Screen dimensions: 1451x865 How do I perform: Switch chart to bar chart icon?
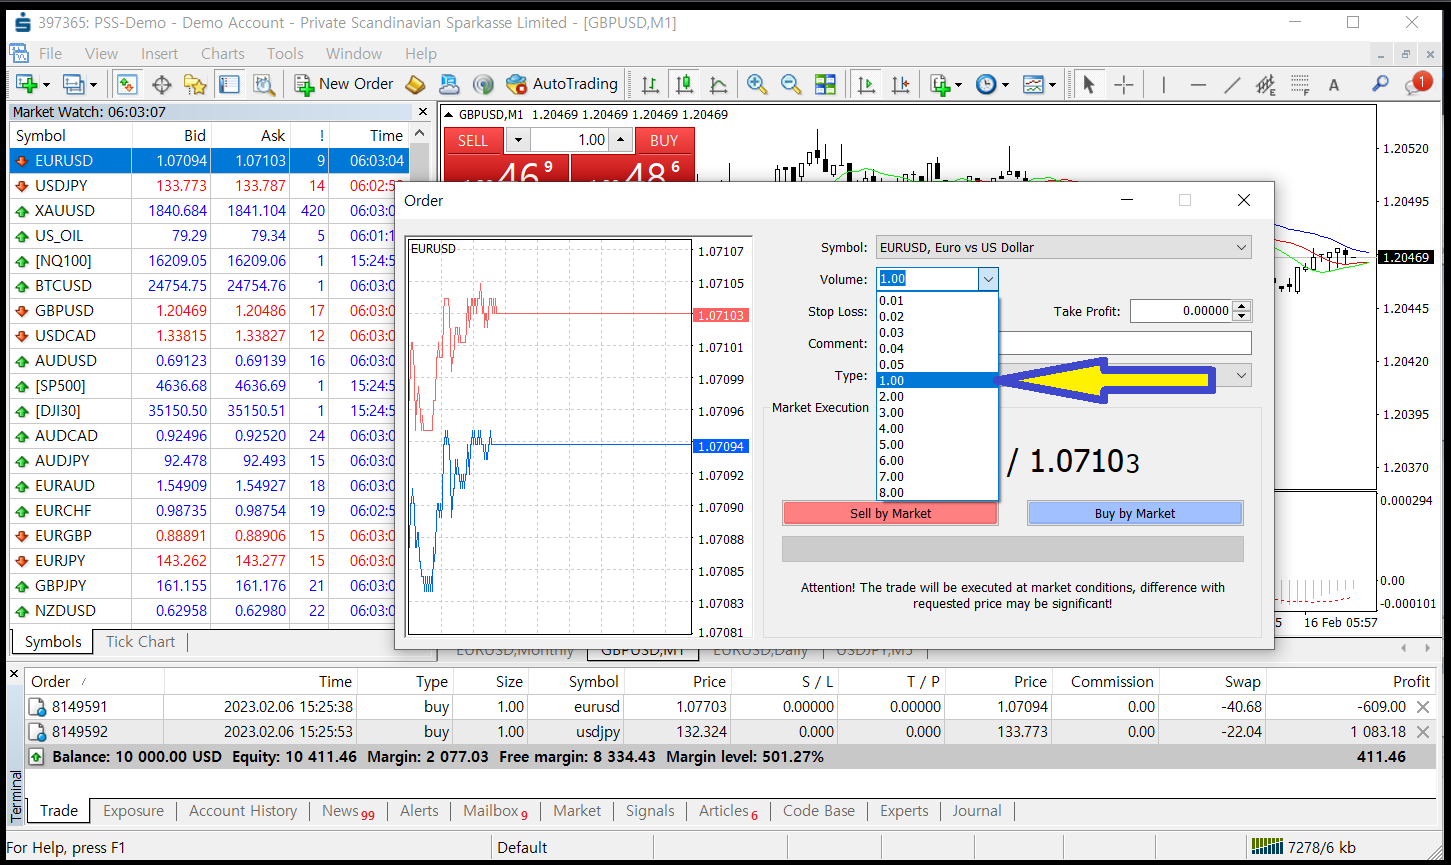point(651,85)
